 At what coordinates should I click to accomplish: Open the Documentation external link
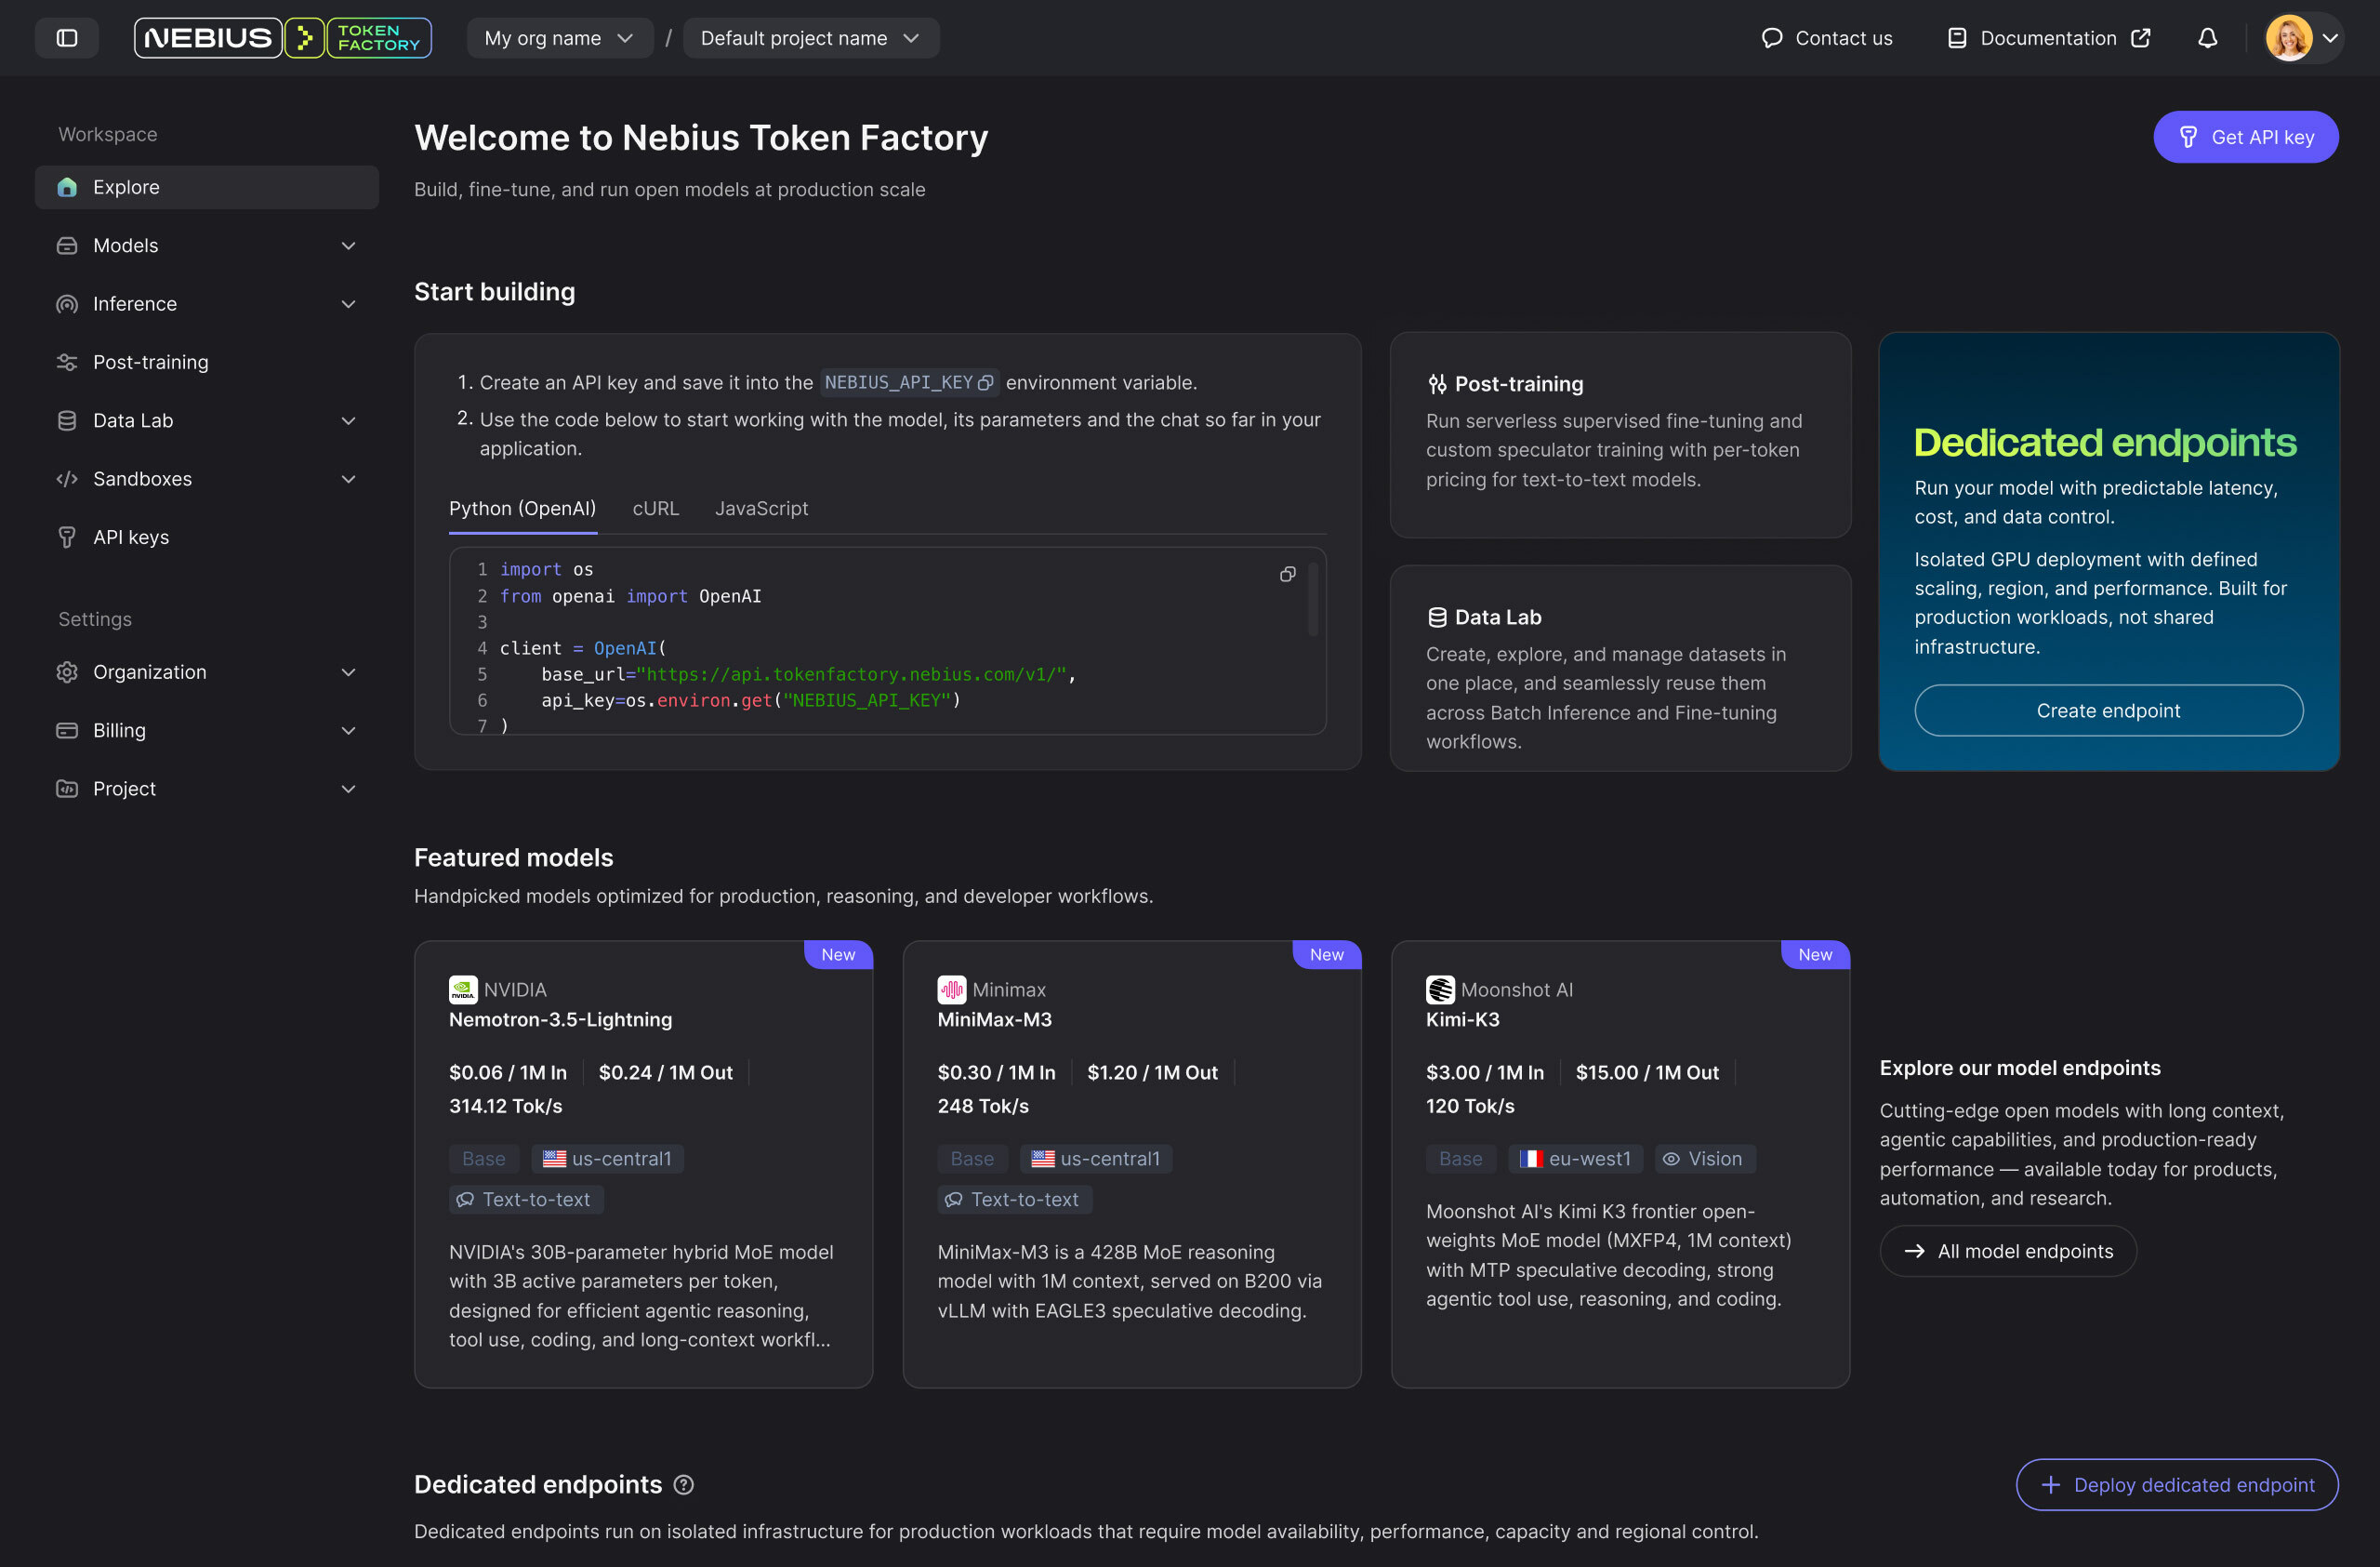(2048, 38)
